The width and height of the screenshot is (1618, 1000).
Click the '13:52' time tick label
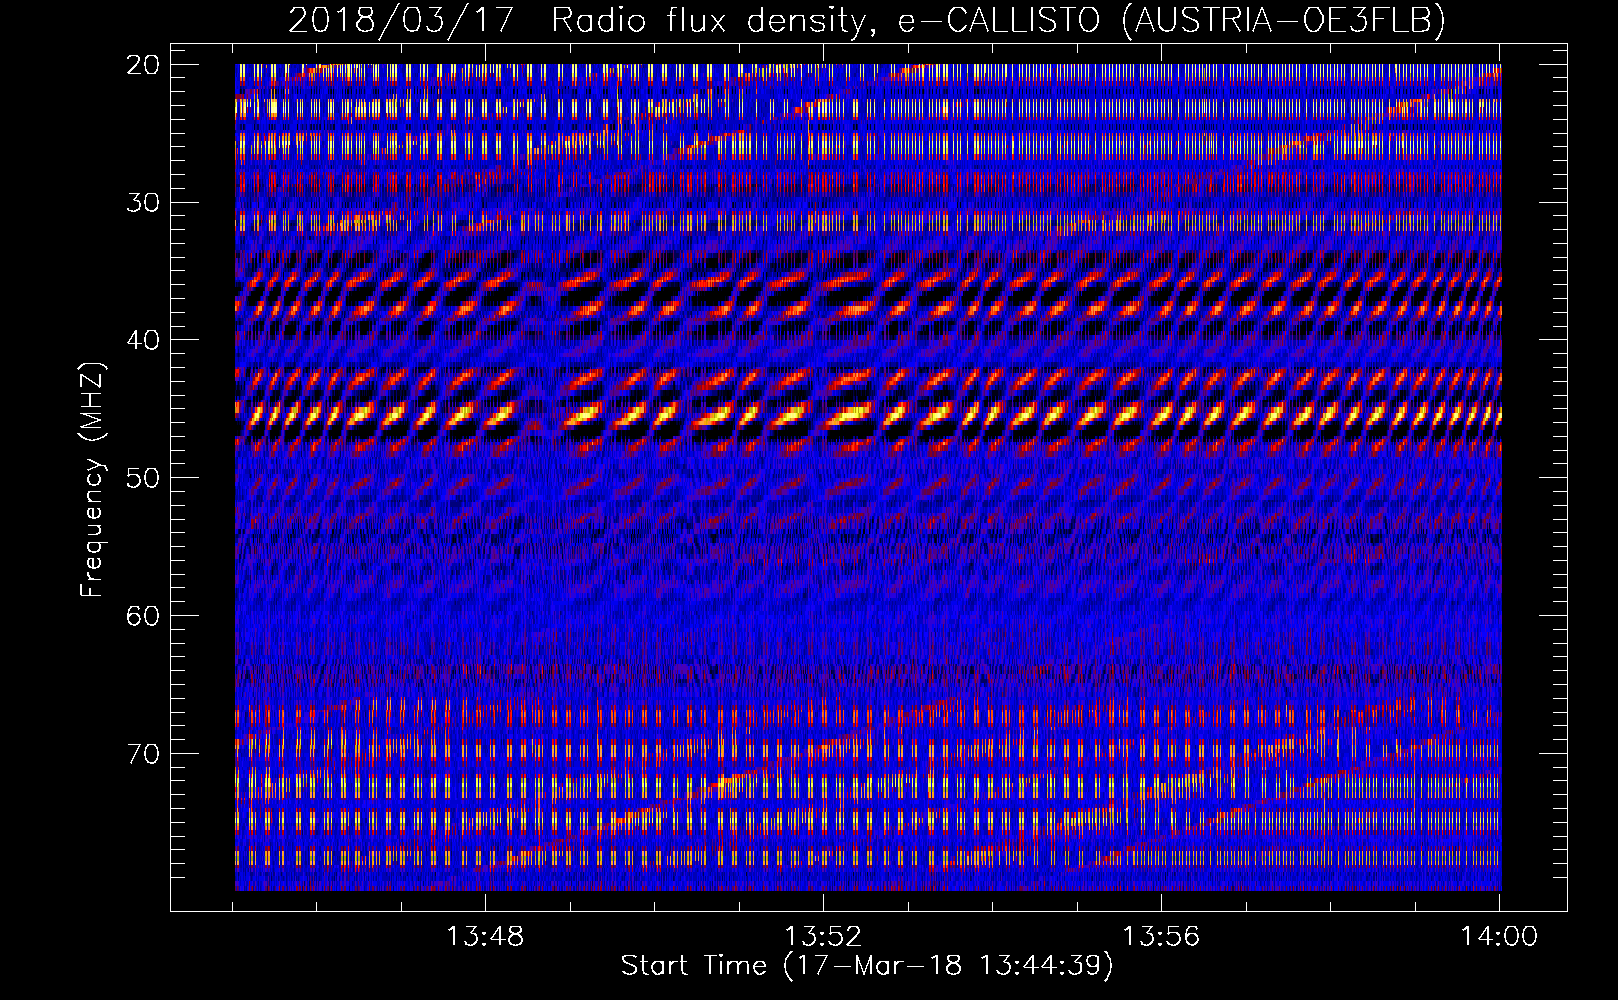click(823, 937)
